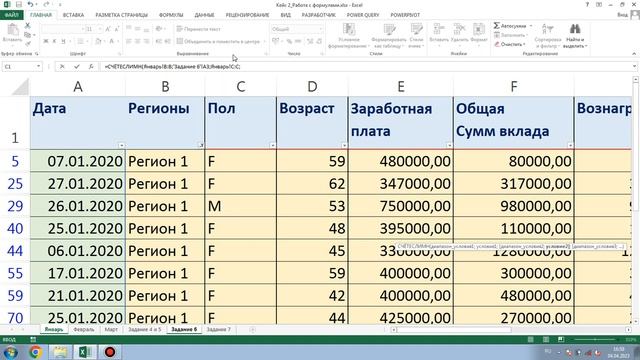The height and width of the screenshot is (360, 640).
Task: Open filter dropdown on Регионы header
Action: pyautogui.click(x=201, y=145)
